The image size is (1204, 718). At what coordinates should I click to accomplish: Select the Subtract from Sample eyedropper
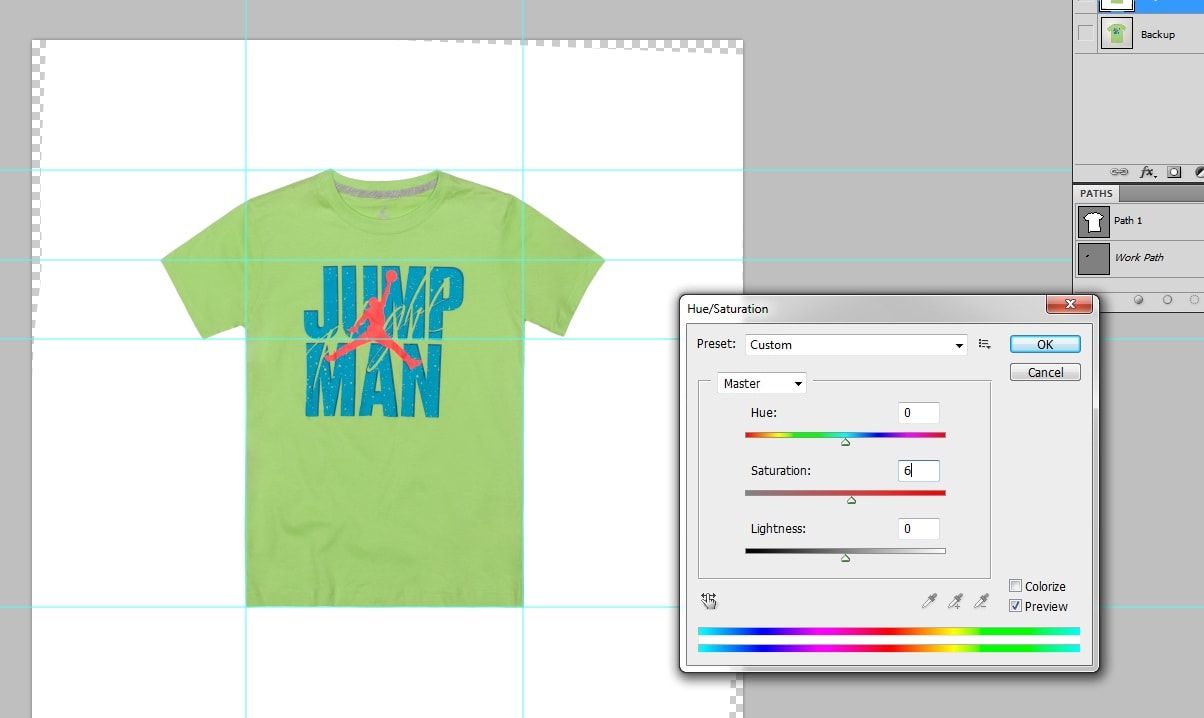tap(981, 601)
